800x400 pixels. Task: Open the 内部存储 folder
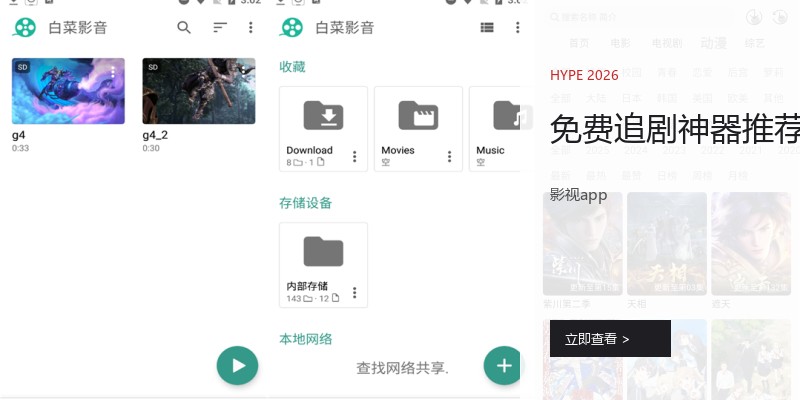(x=323, y=265)
